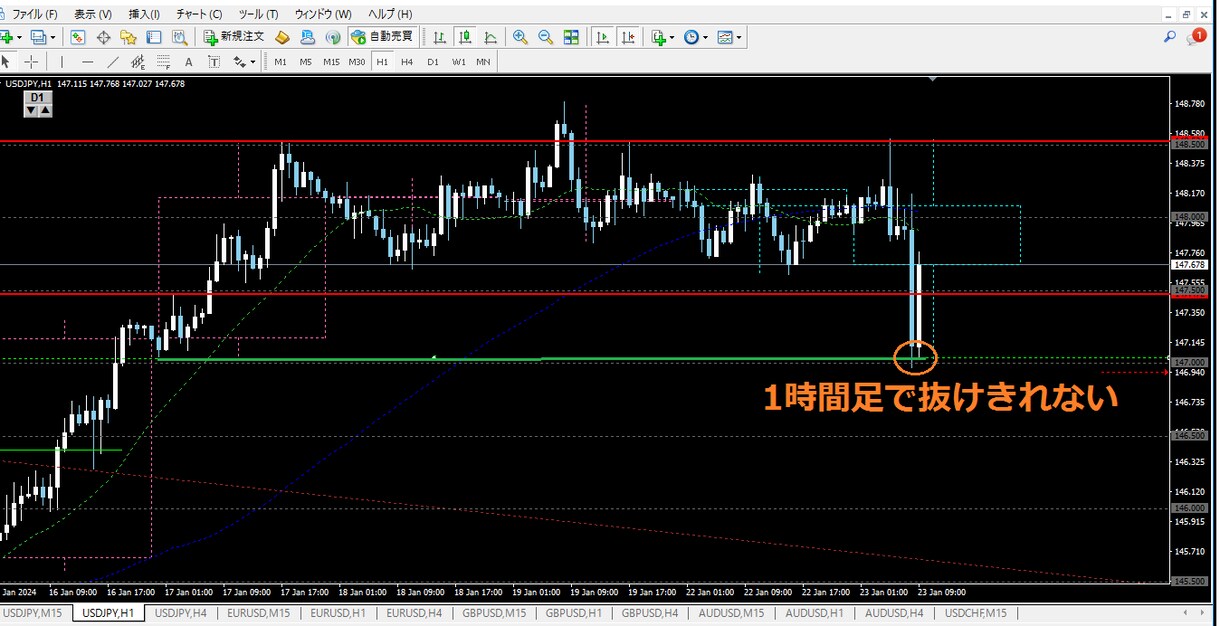
Task: Select the trendline drawing tool
Action: pyautogui.click(x=113, y=62)
